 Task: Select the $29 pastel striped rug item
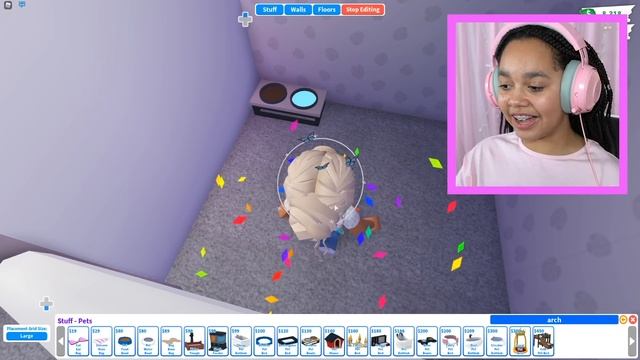click(x=101, y=341)
